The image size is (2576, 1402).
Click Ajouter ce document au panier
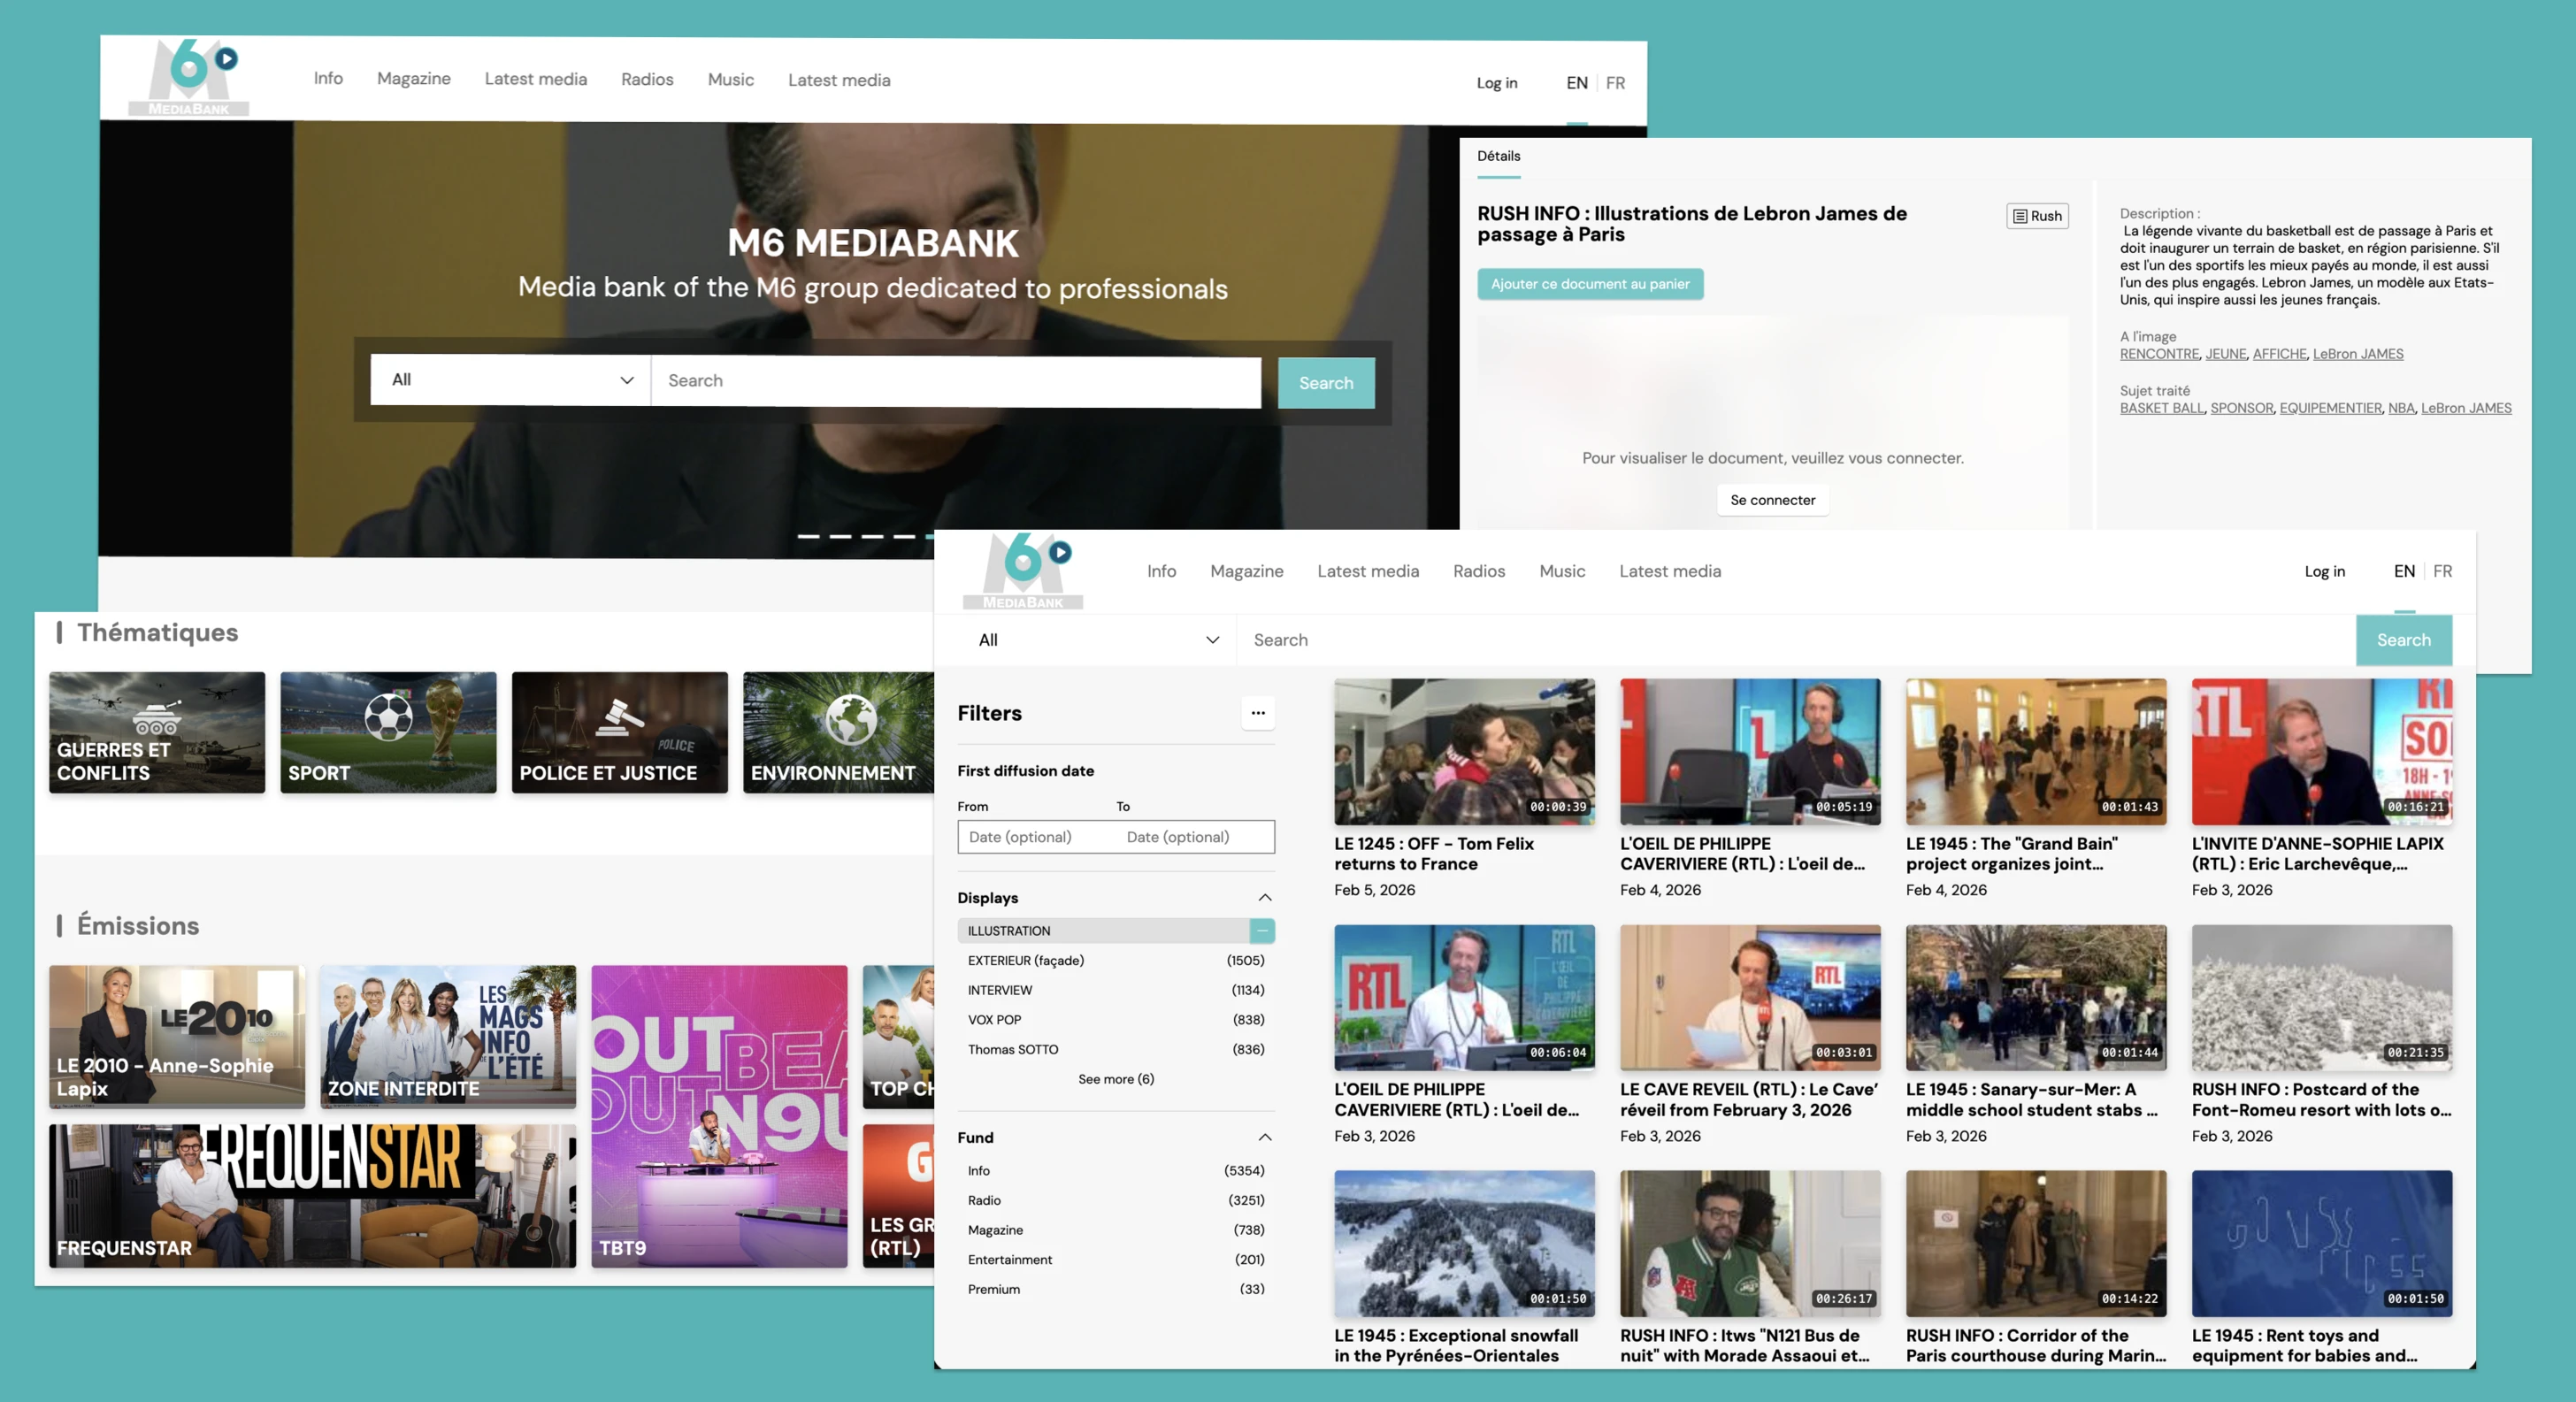click(x=1590, y=284)
